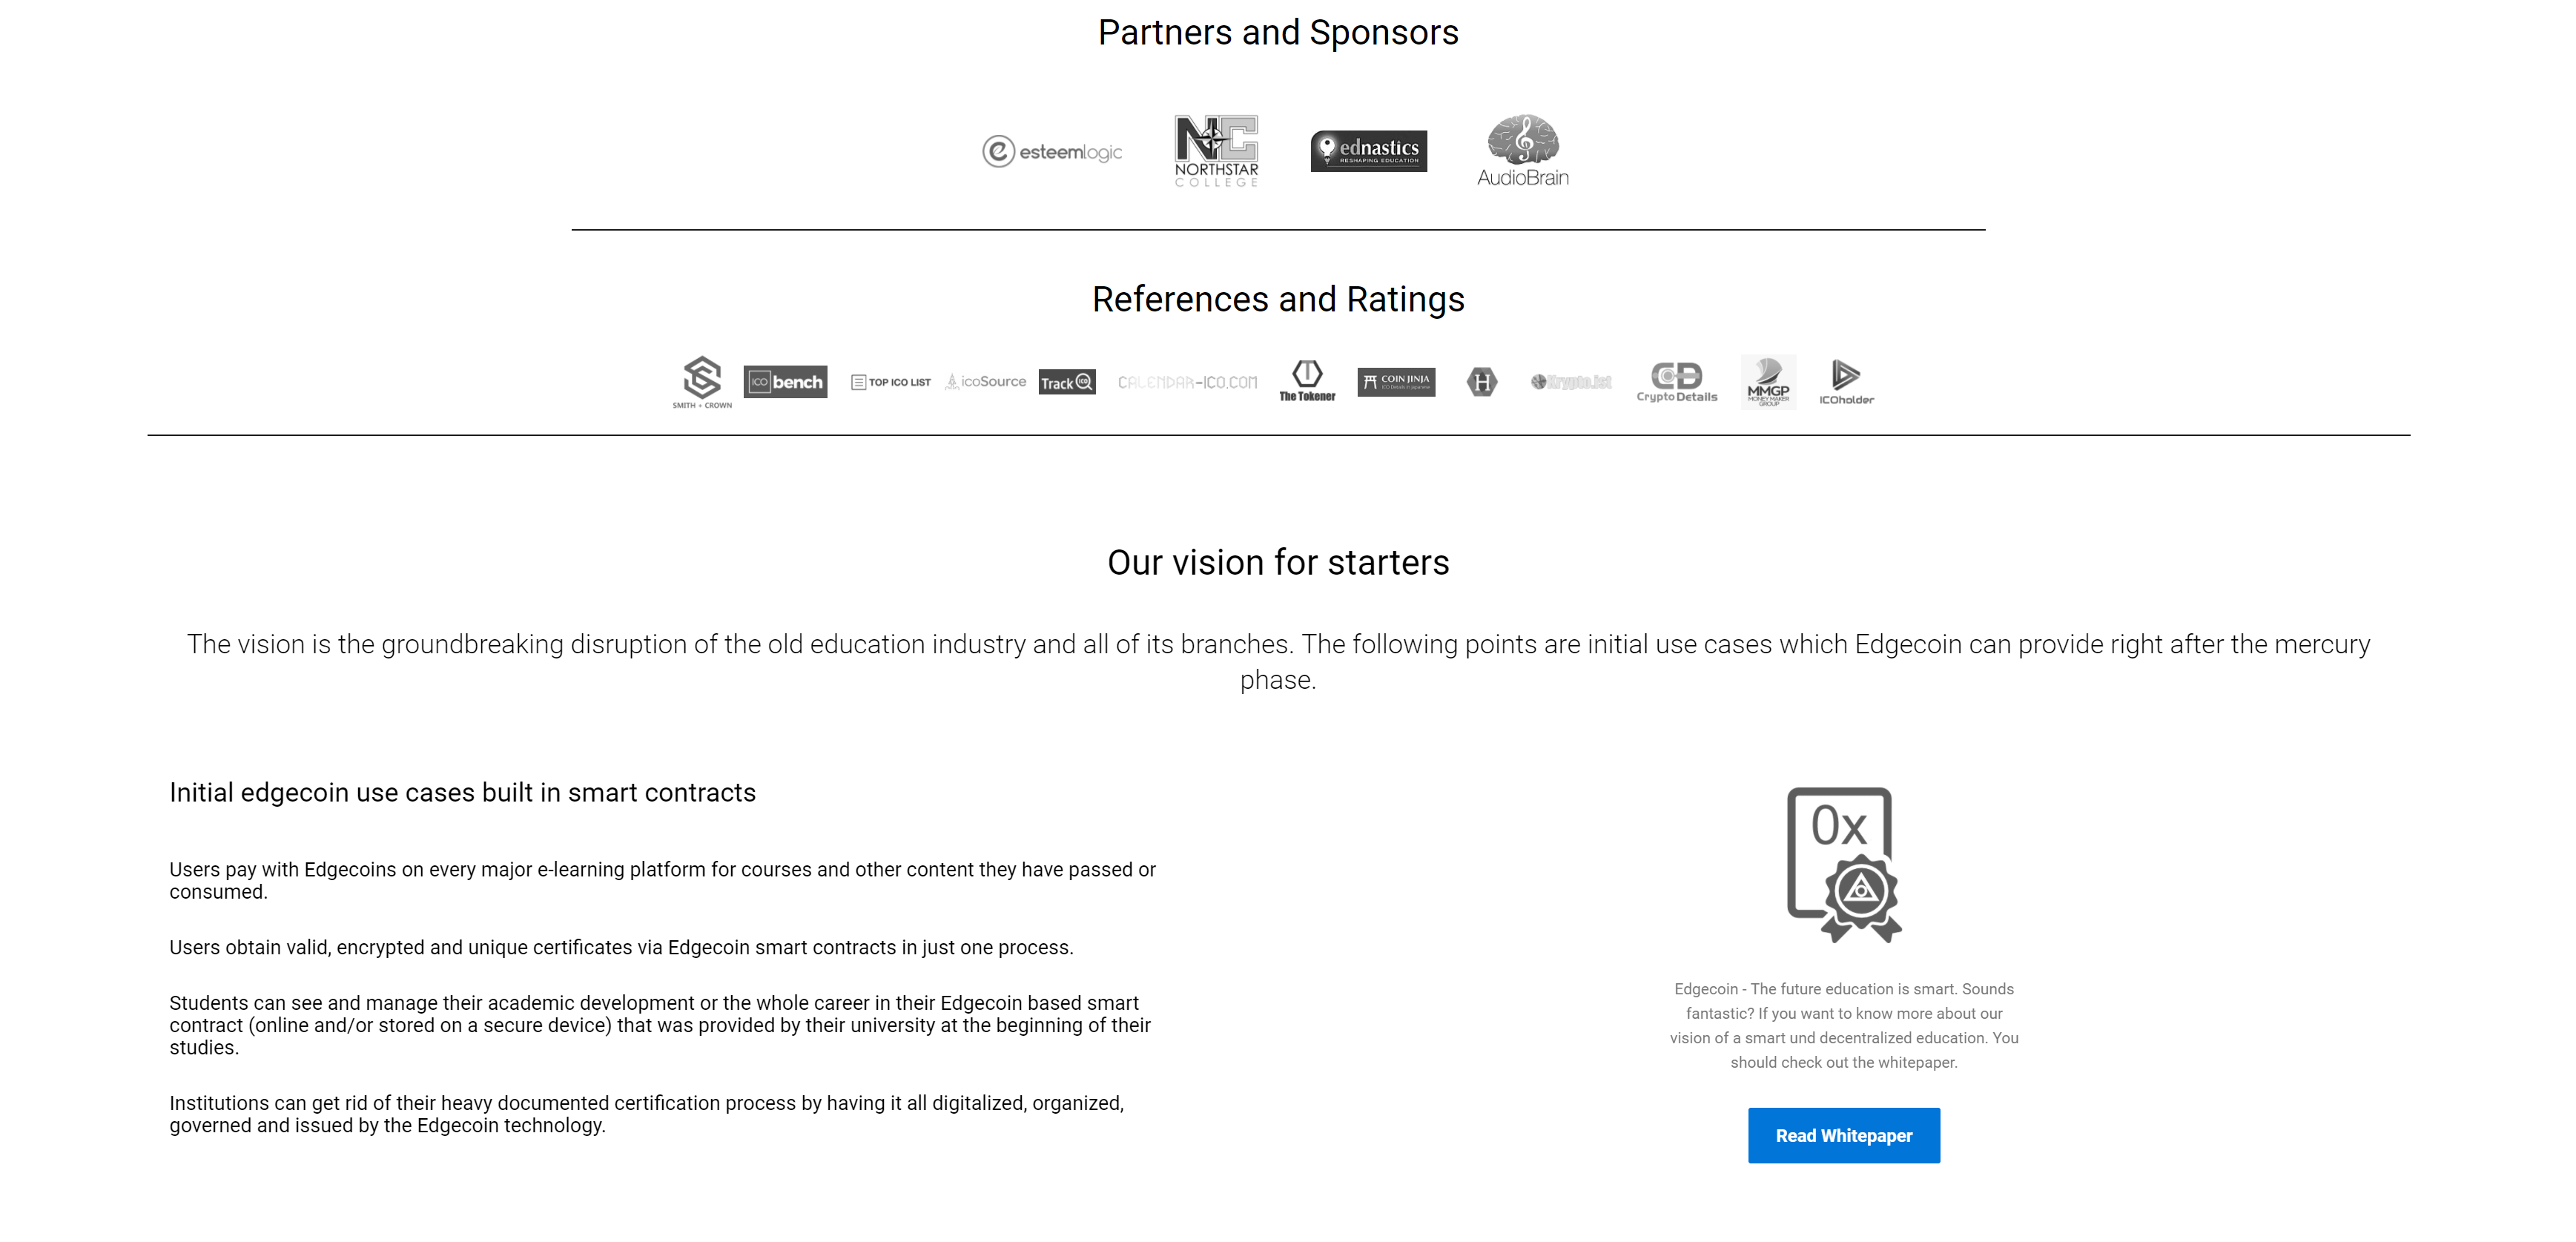The image size is (2576, 1242).
Task: Click the Krypto.ist reference logo
Action: pos(1571,382)
